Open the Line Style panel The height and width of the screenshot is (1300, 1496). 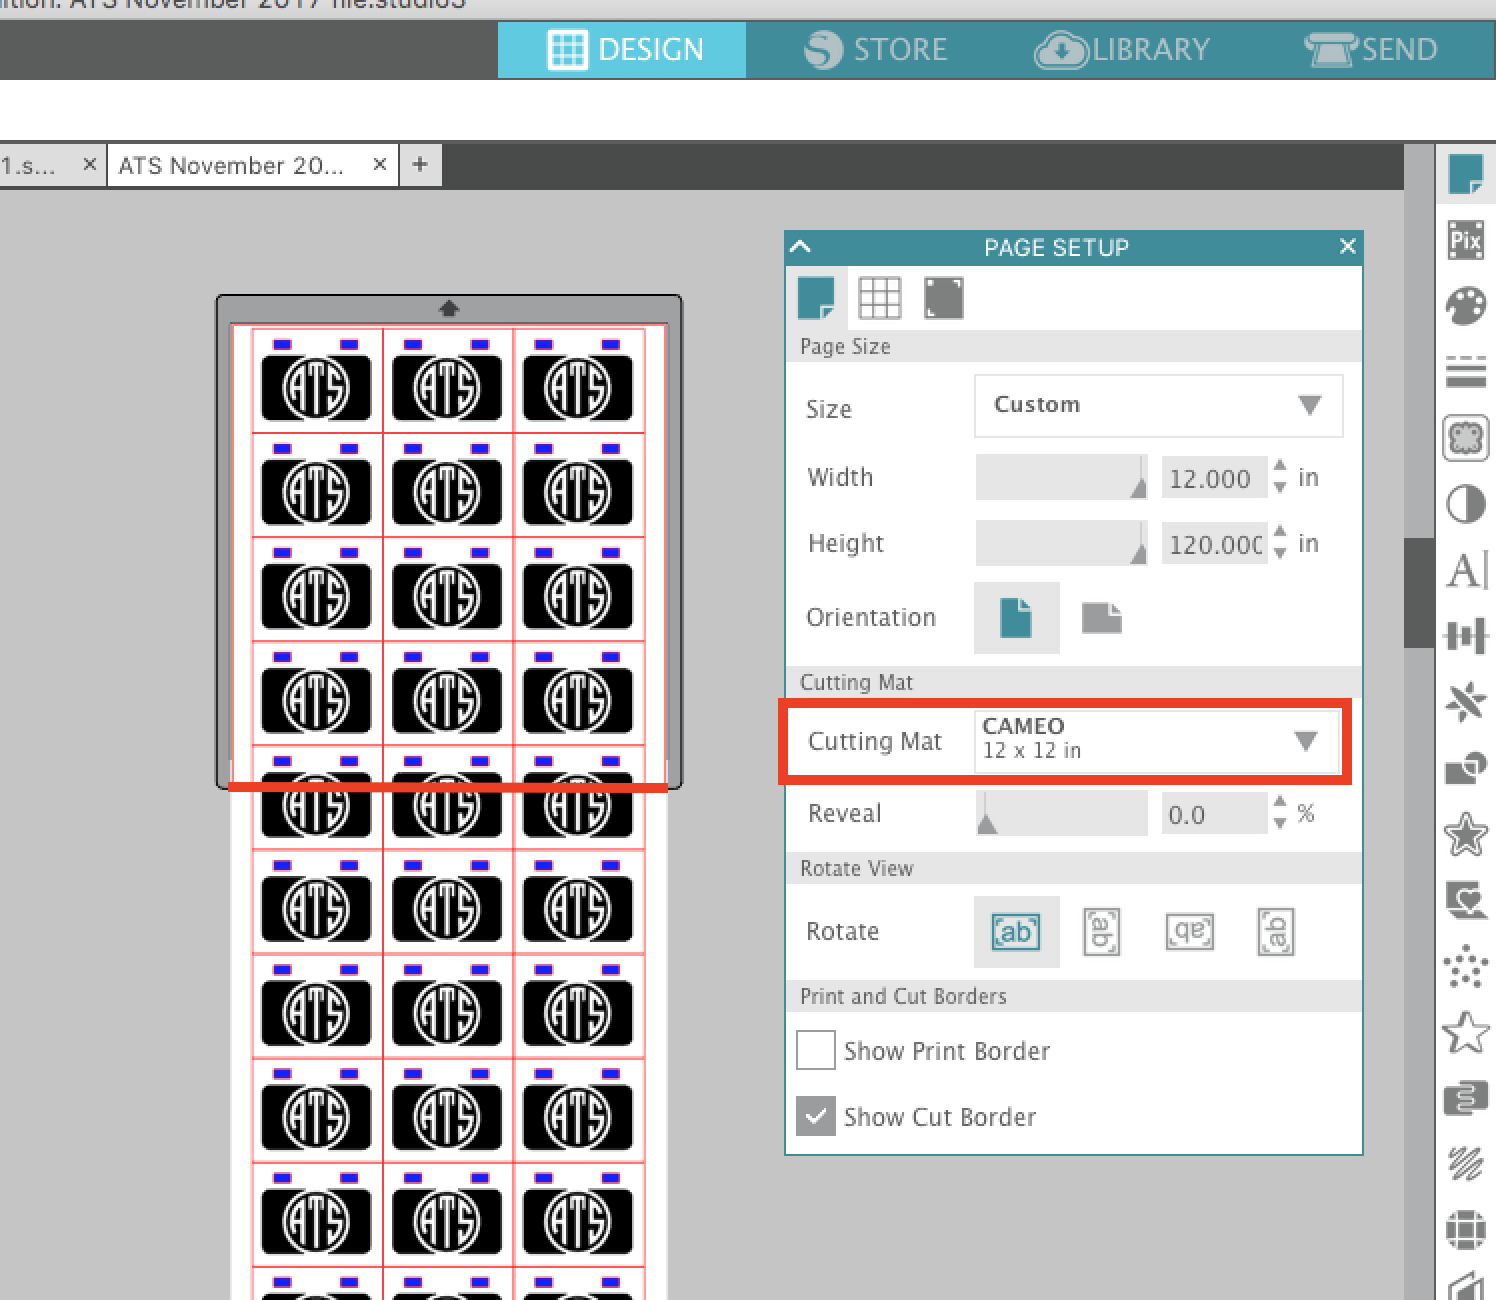1466,371
